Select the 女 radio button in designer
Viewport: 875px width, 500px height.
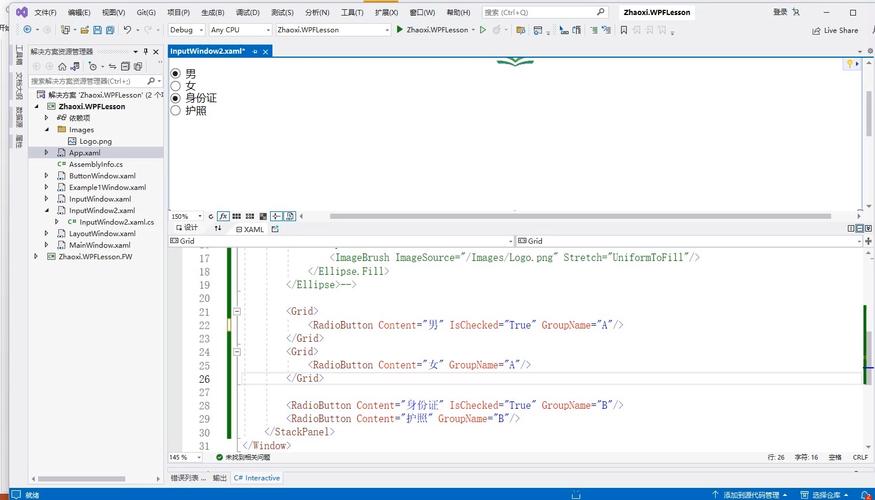click(176, 85)
